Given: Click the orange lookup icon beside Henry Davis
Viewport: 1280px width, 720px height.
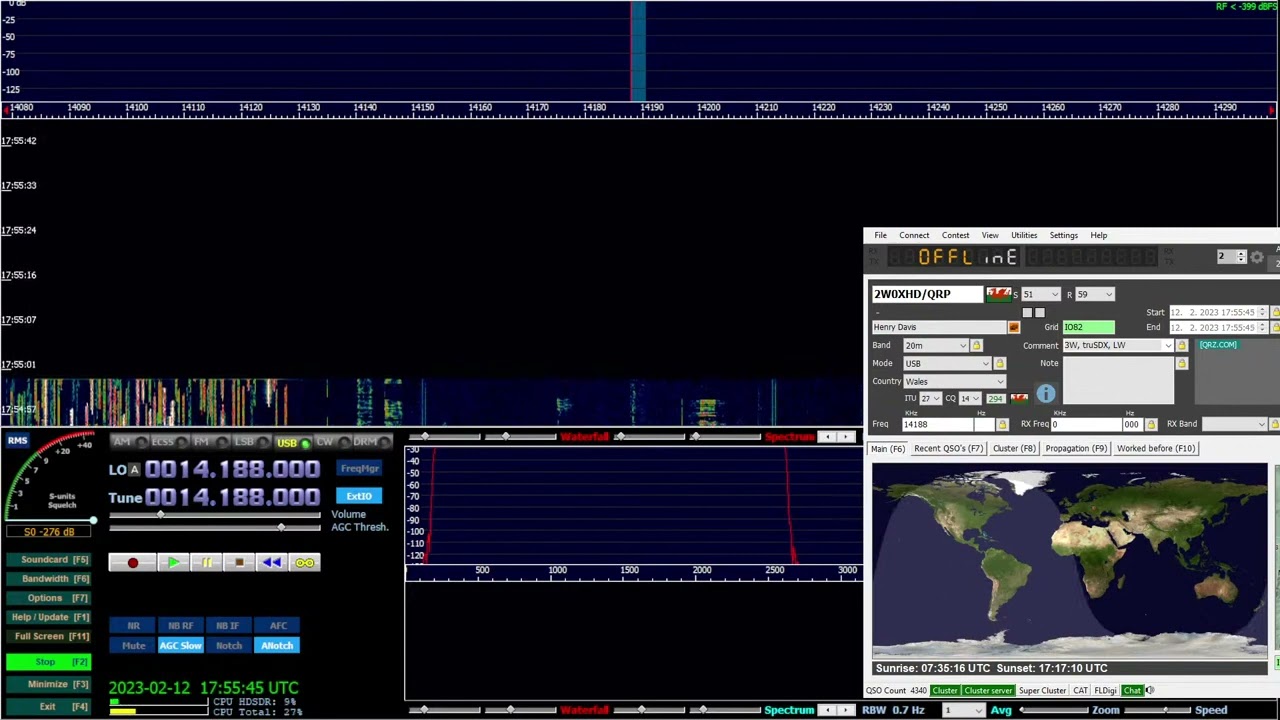Looking at the screenshot, I should point(1014,328).
